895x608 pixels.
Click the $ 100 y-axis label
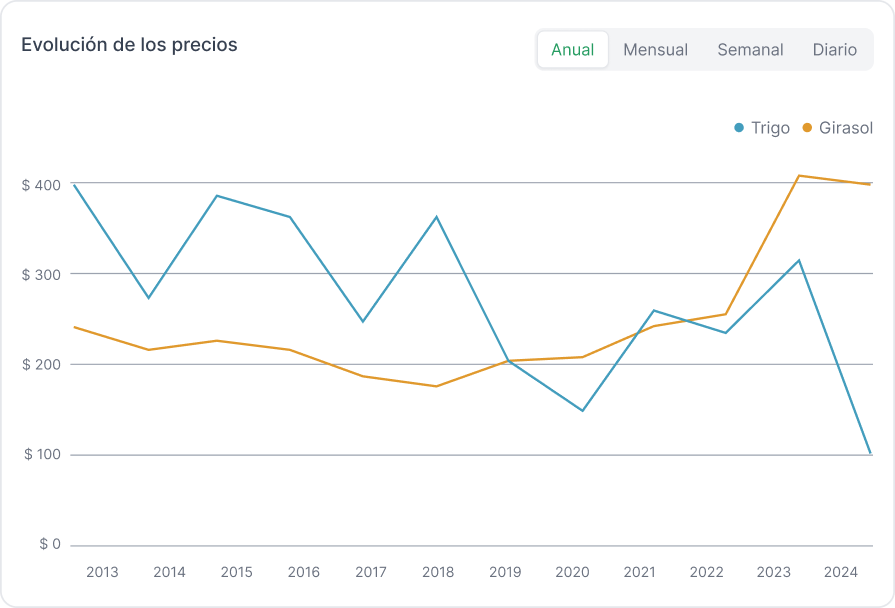(x=41, y=455)
